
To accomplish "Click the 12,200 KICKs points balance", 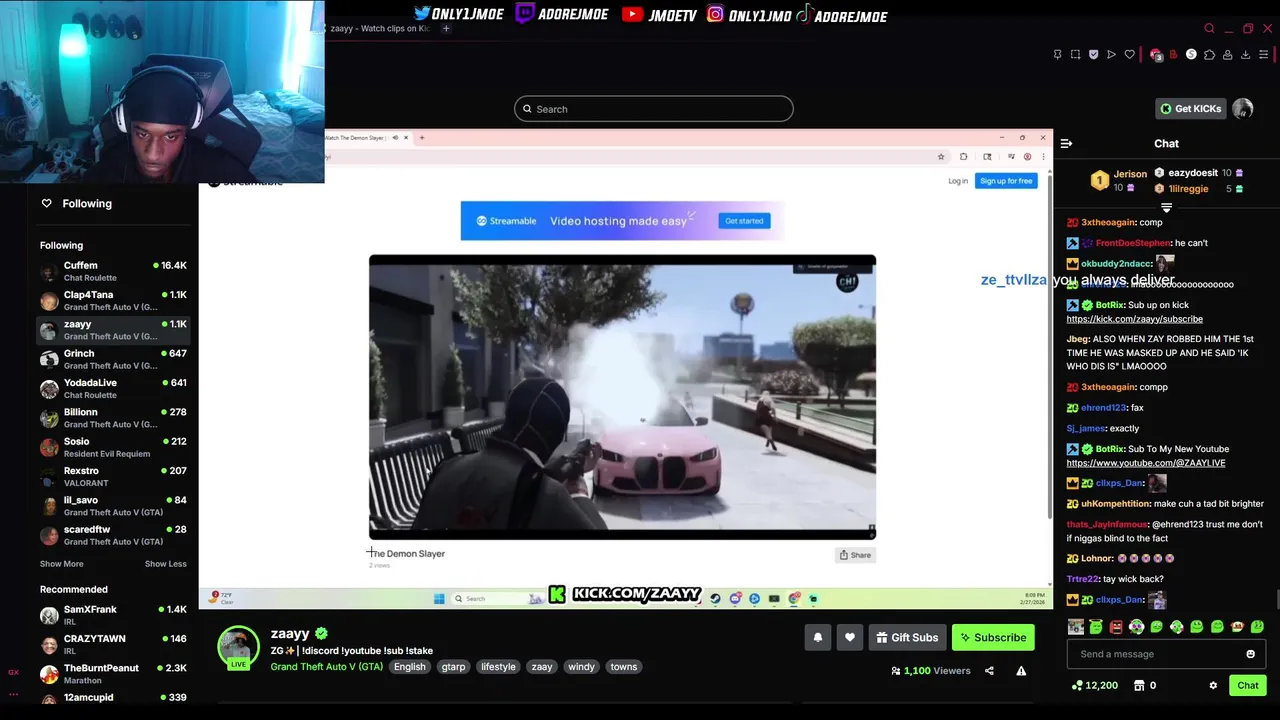I will (1094, 686).
